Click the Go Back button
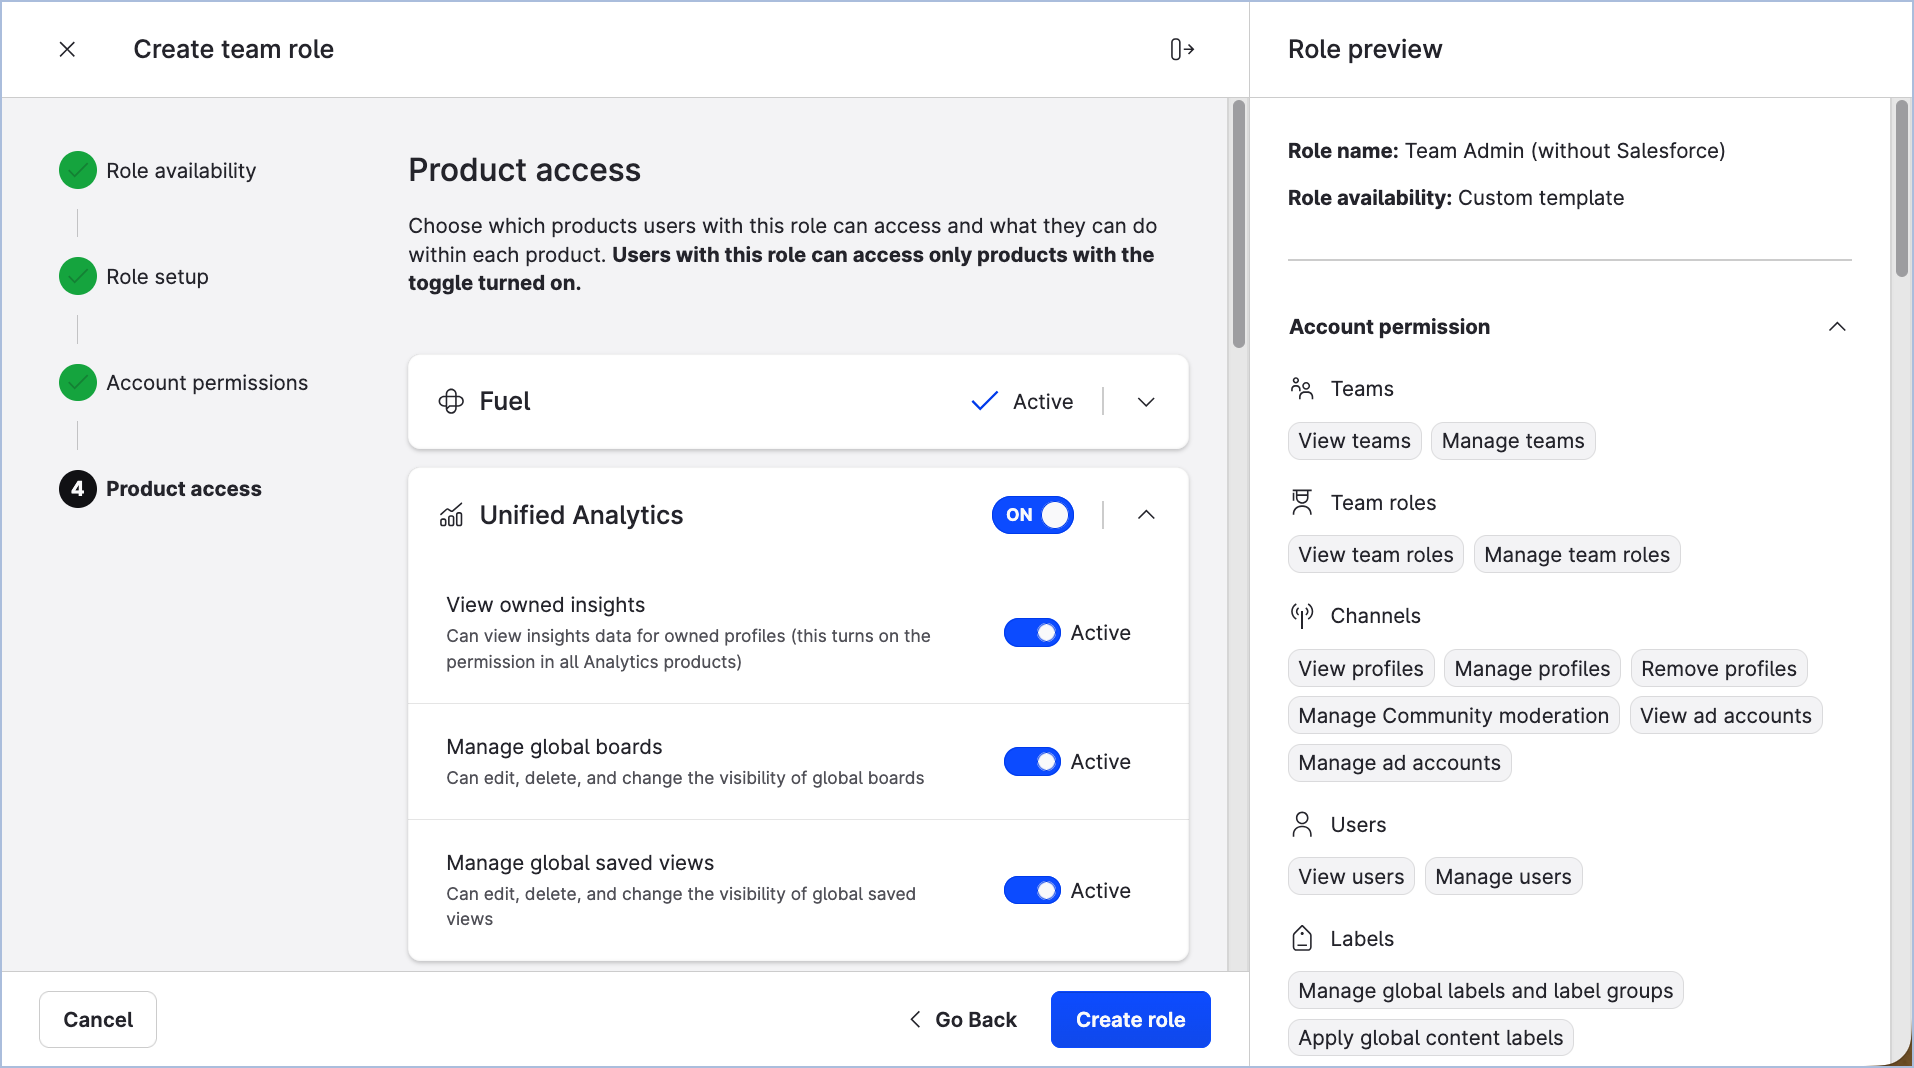This screenshot has height=1068, width=1914. (x=963, y=1019)
